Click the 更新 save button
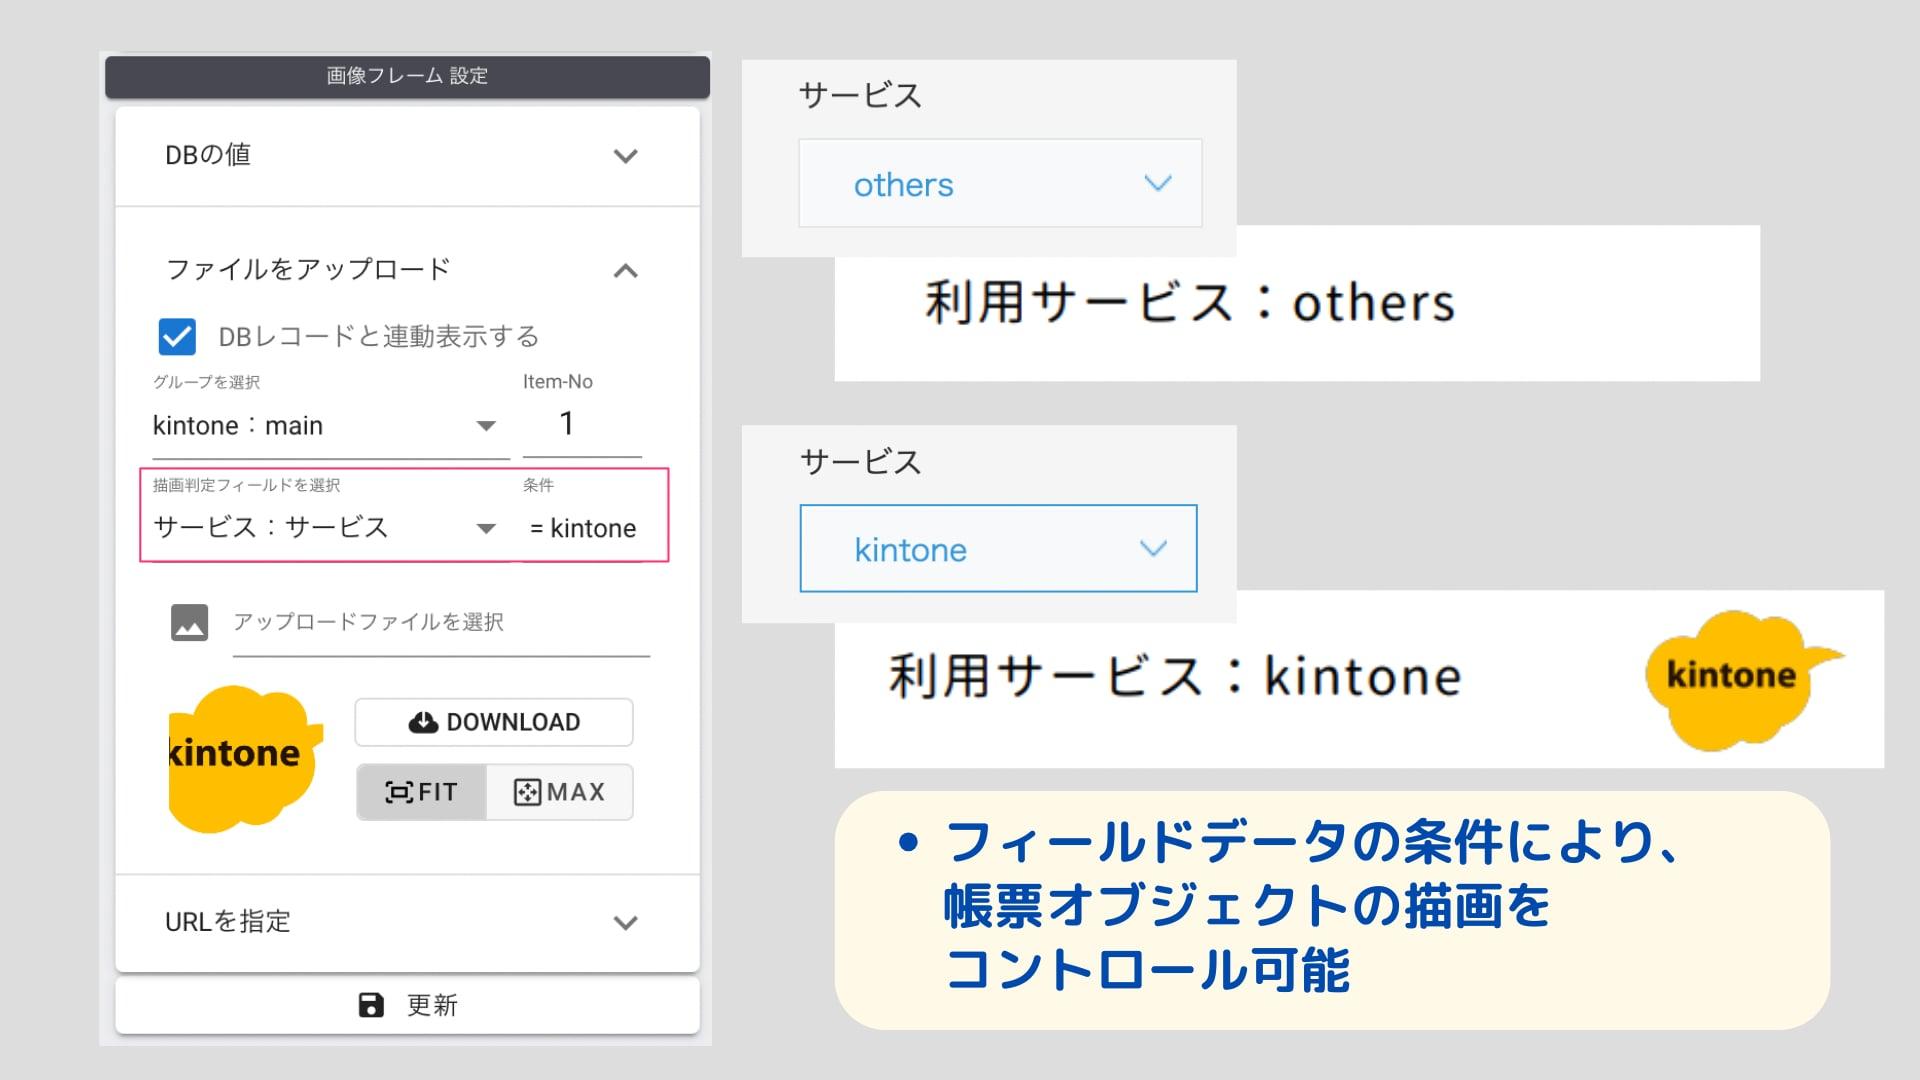The width and height of the screenshot is (1920, 1080). [407, 1005]
